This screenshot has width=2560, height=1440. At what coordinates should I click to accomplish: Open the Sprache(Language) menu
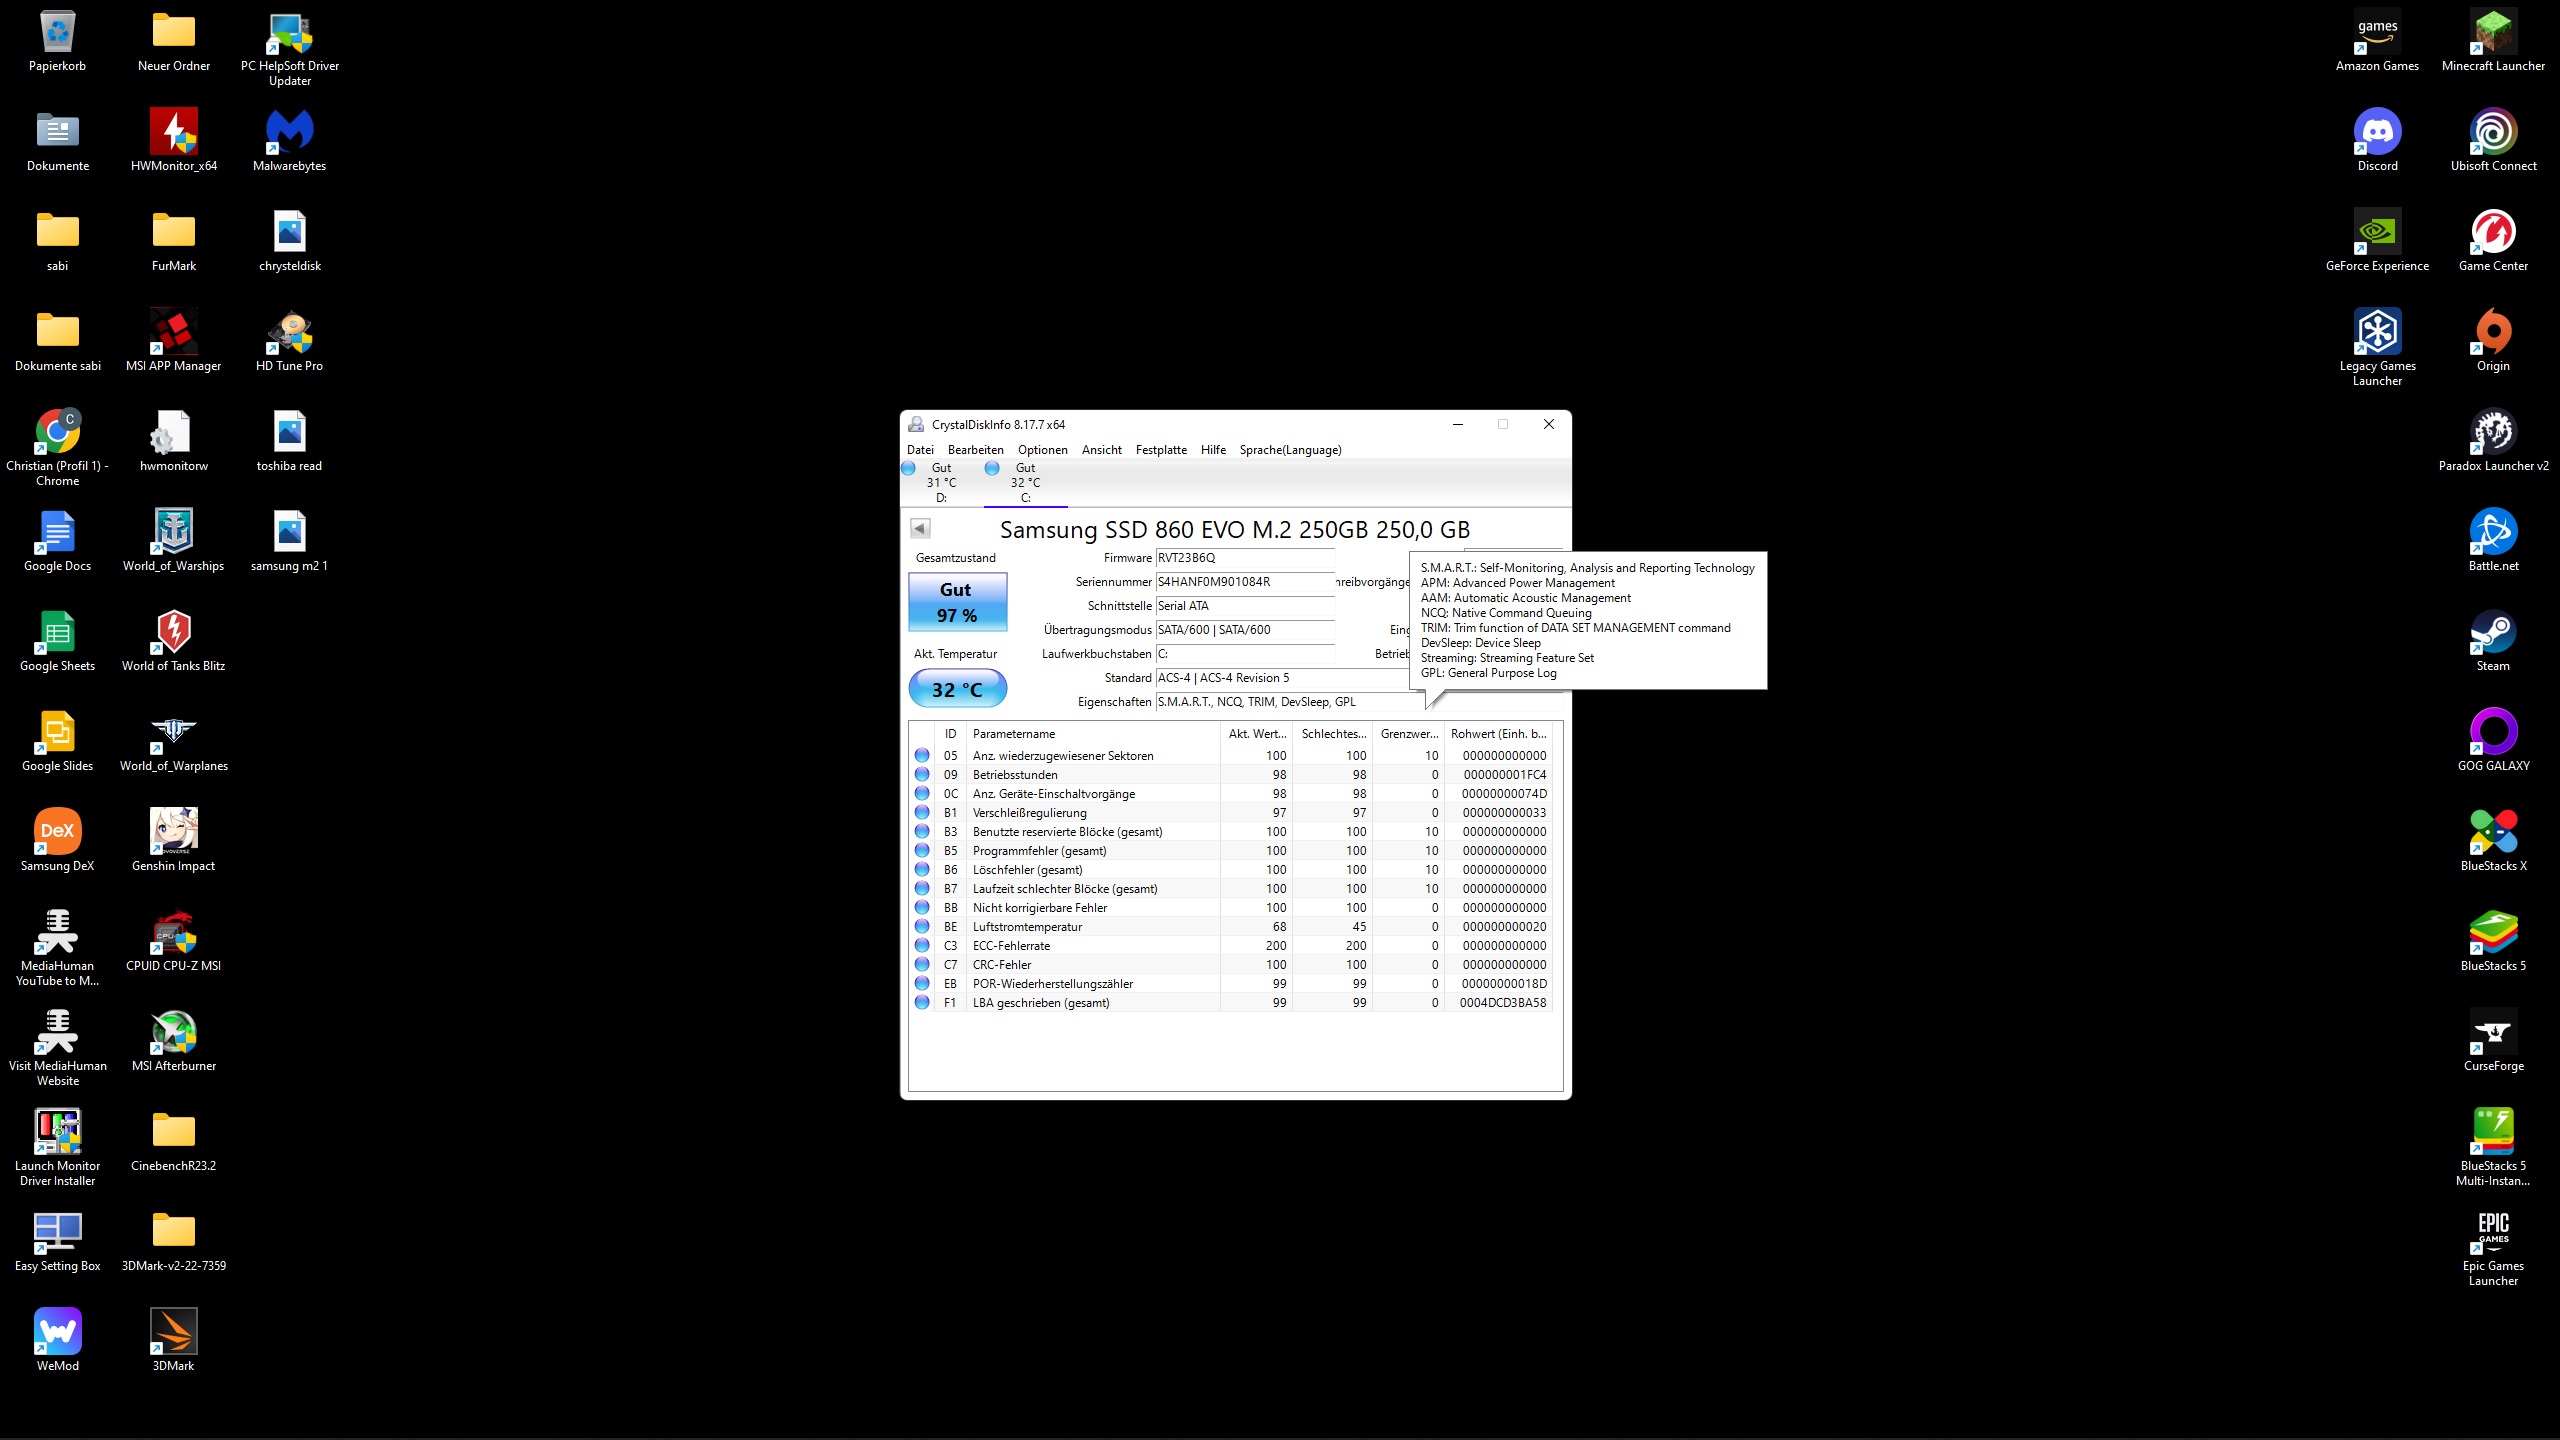(x=1290, y=450)
